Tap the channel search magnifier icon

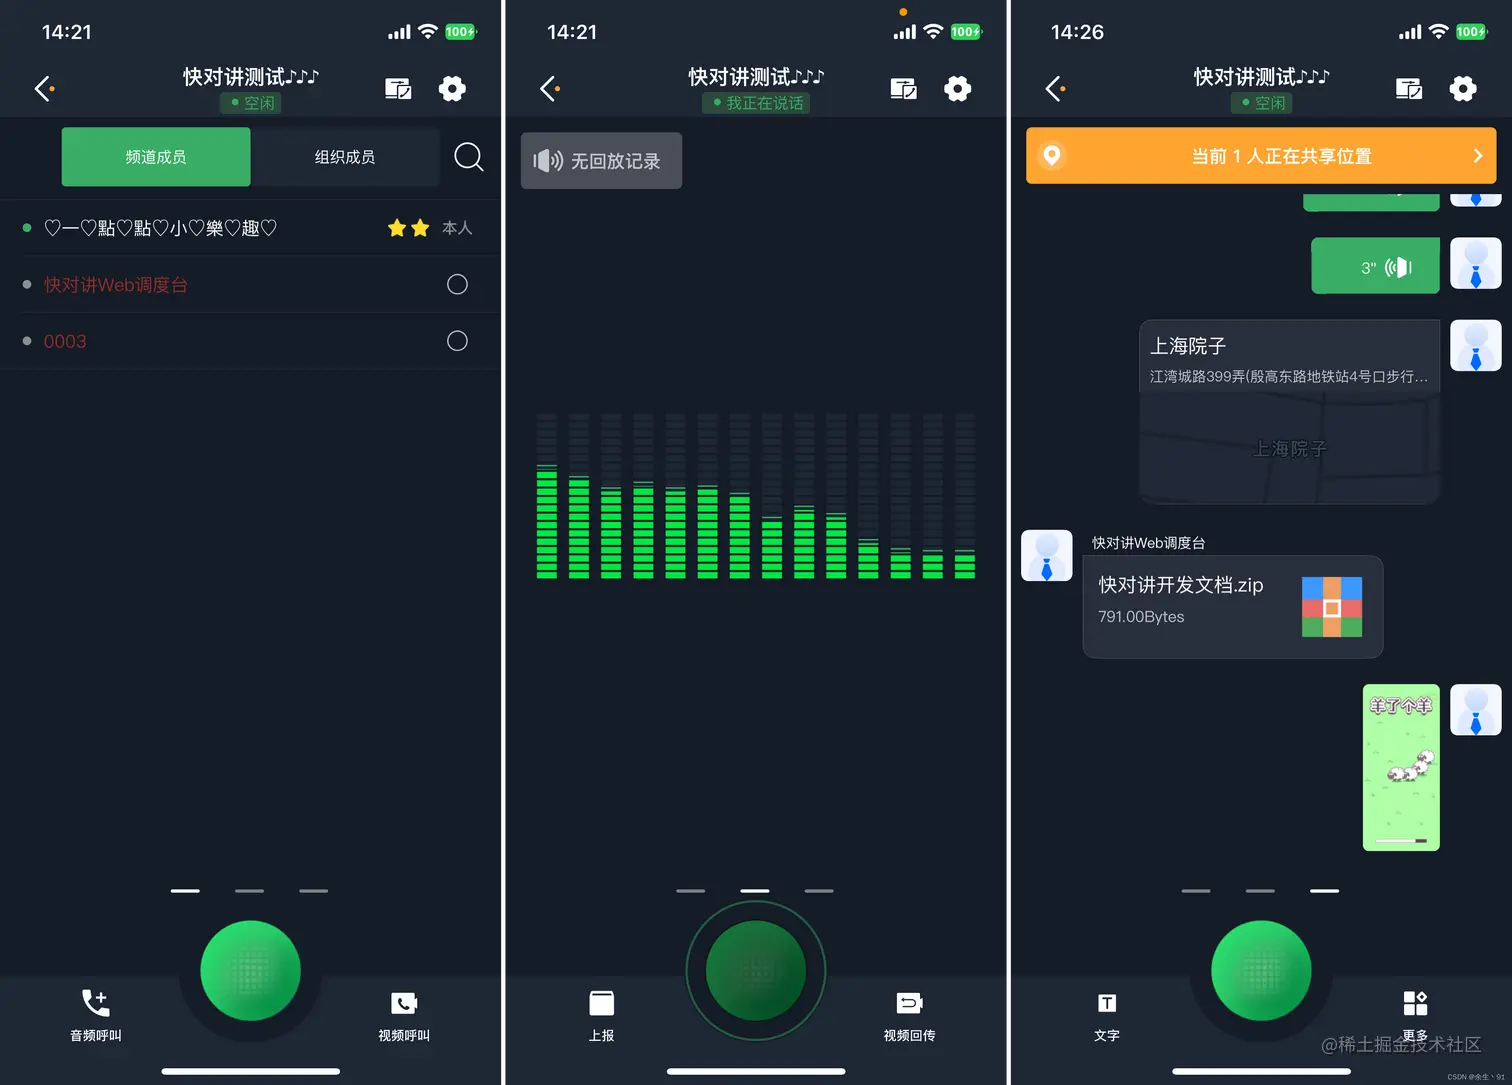(x=468, y=157)
